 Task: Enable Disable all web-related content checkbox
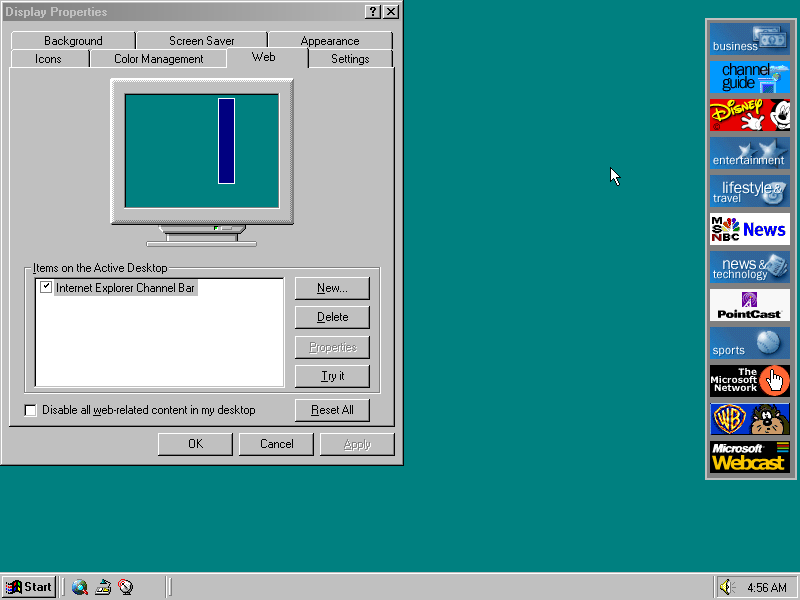31,410
